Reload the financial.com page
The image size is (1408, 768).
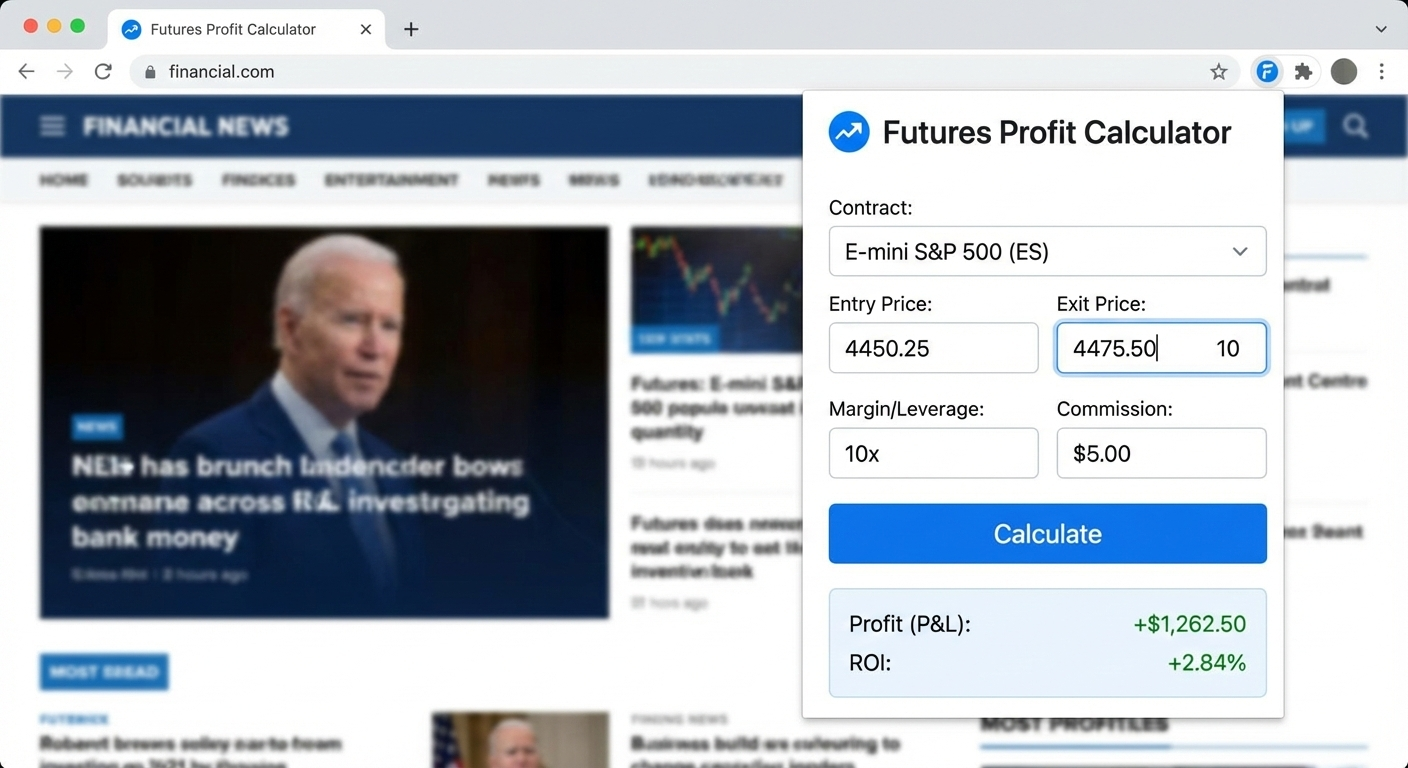pyautogui.click(x=103, y=71)
